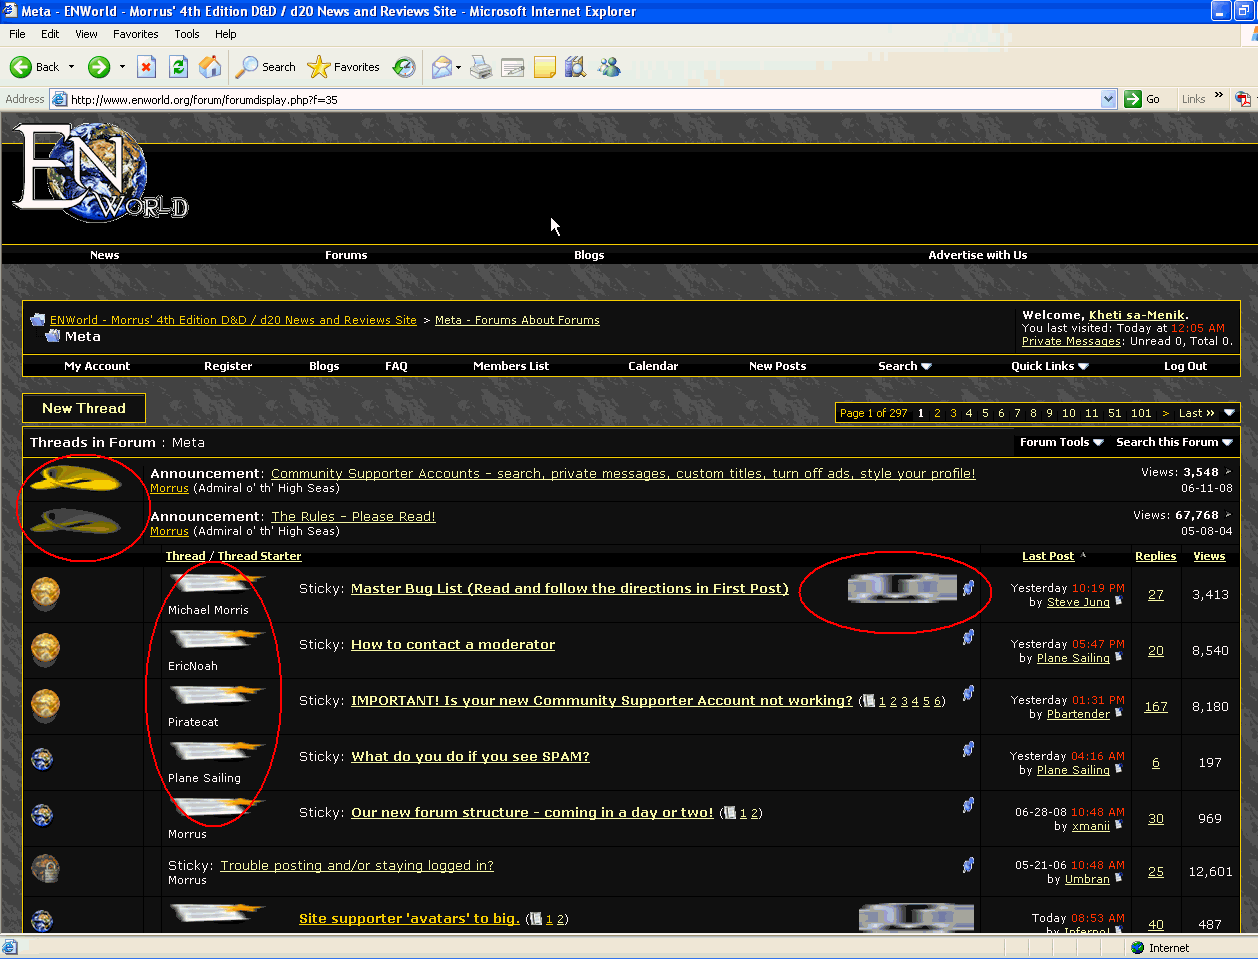Click the Go button next to address bar
Image resolution: width=1258 pixels, height=959 pixels.
pyautogui.click(x=1142, y=99)
